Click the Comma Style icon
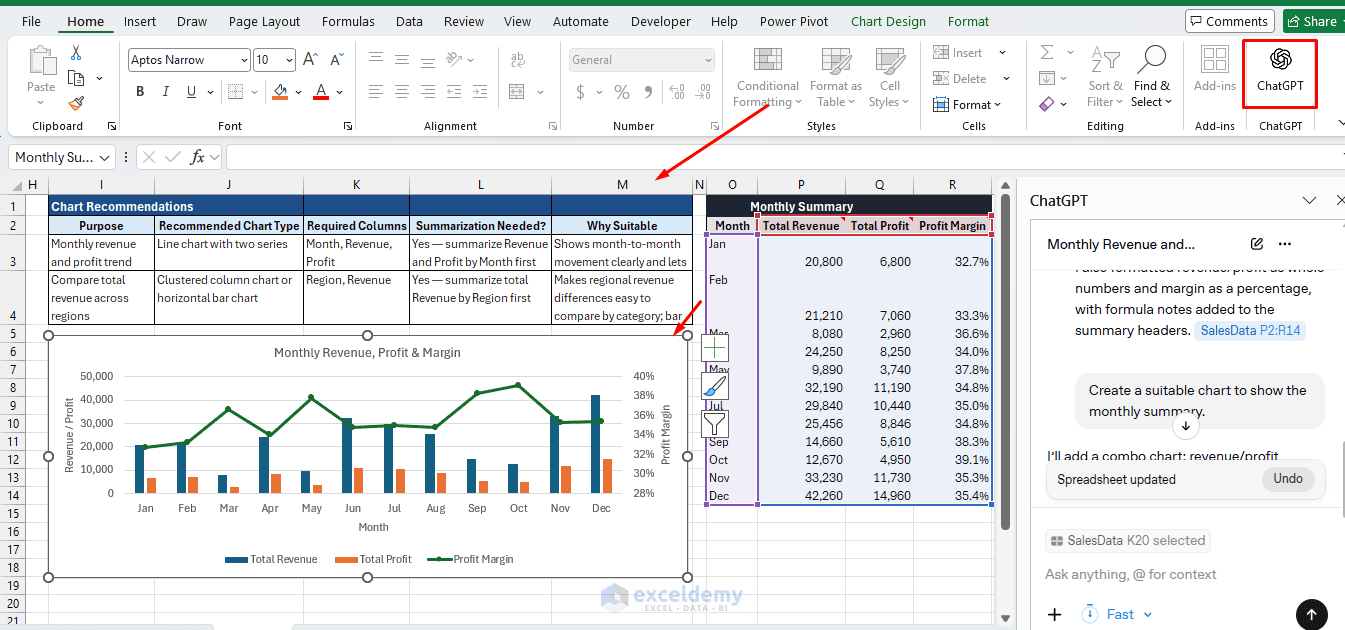1345x630 pixels. (x=650, y=92)
